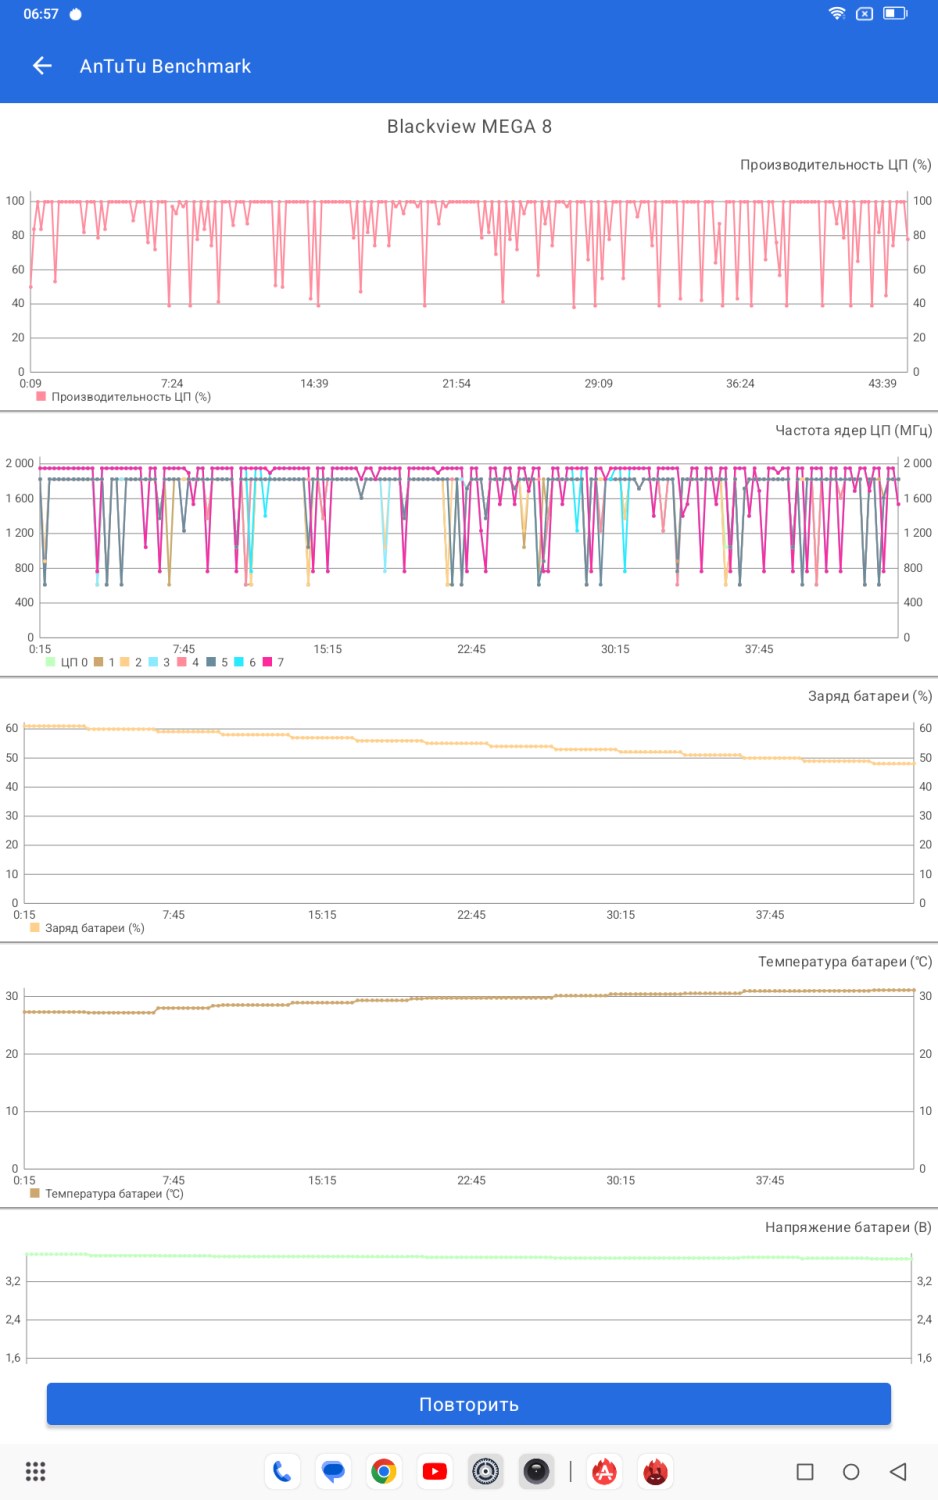Tap the SIM missing status icon
Viewport: 938px width, 1500px height.
865,13
